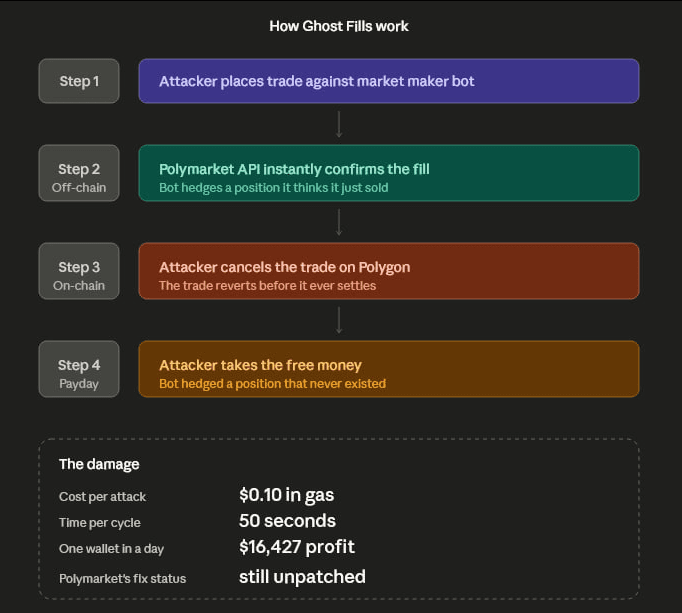Select the "Time per cycle" label
682x613 pixels.
[x=100, y=523]
